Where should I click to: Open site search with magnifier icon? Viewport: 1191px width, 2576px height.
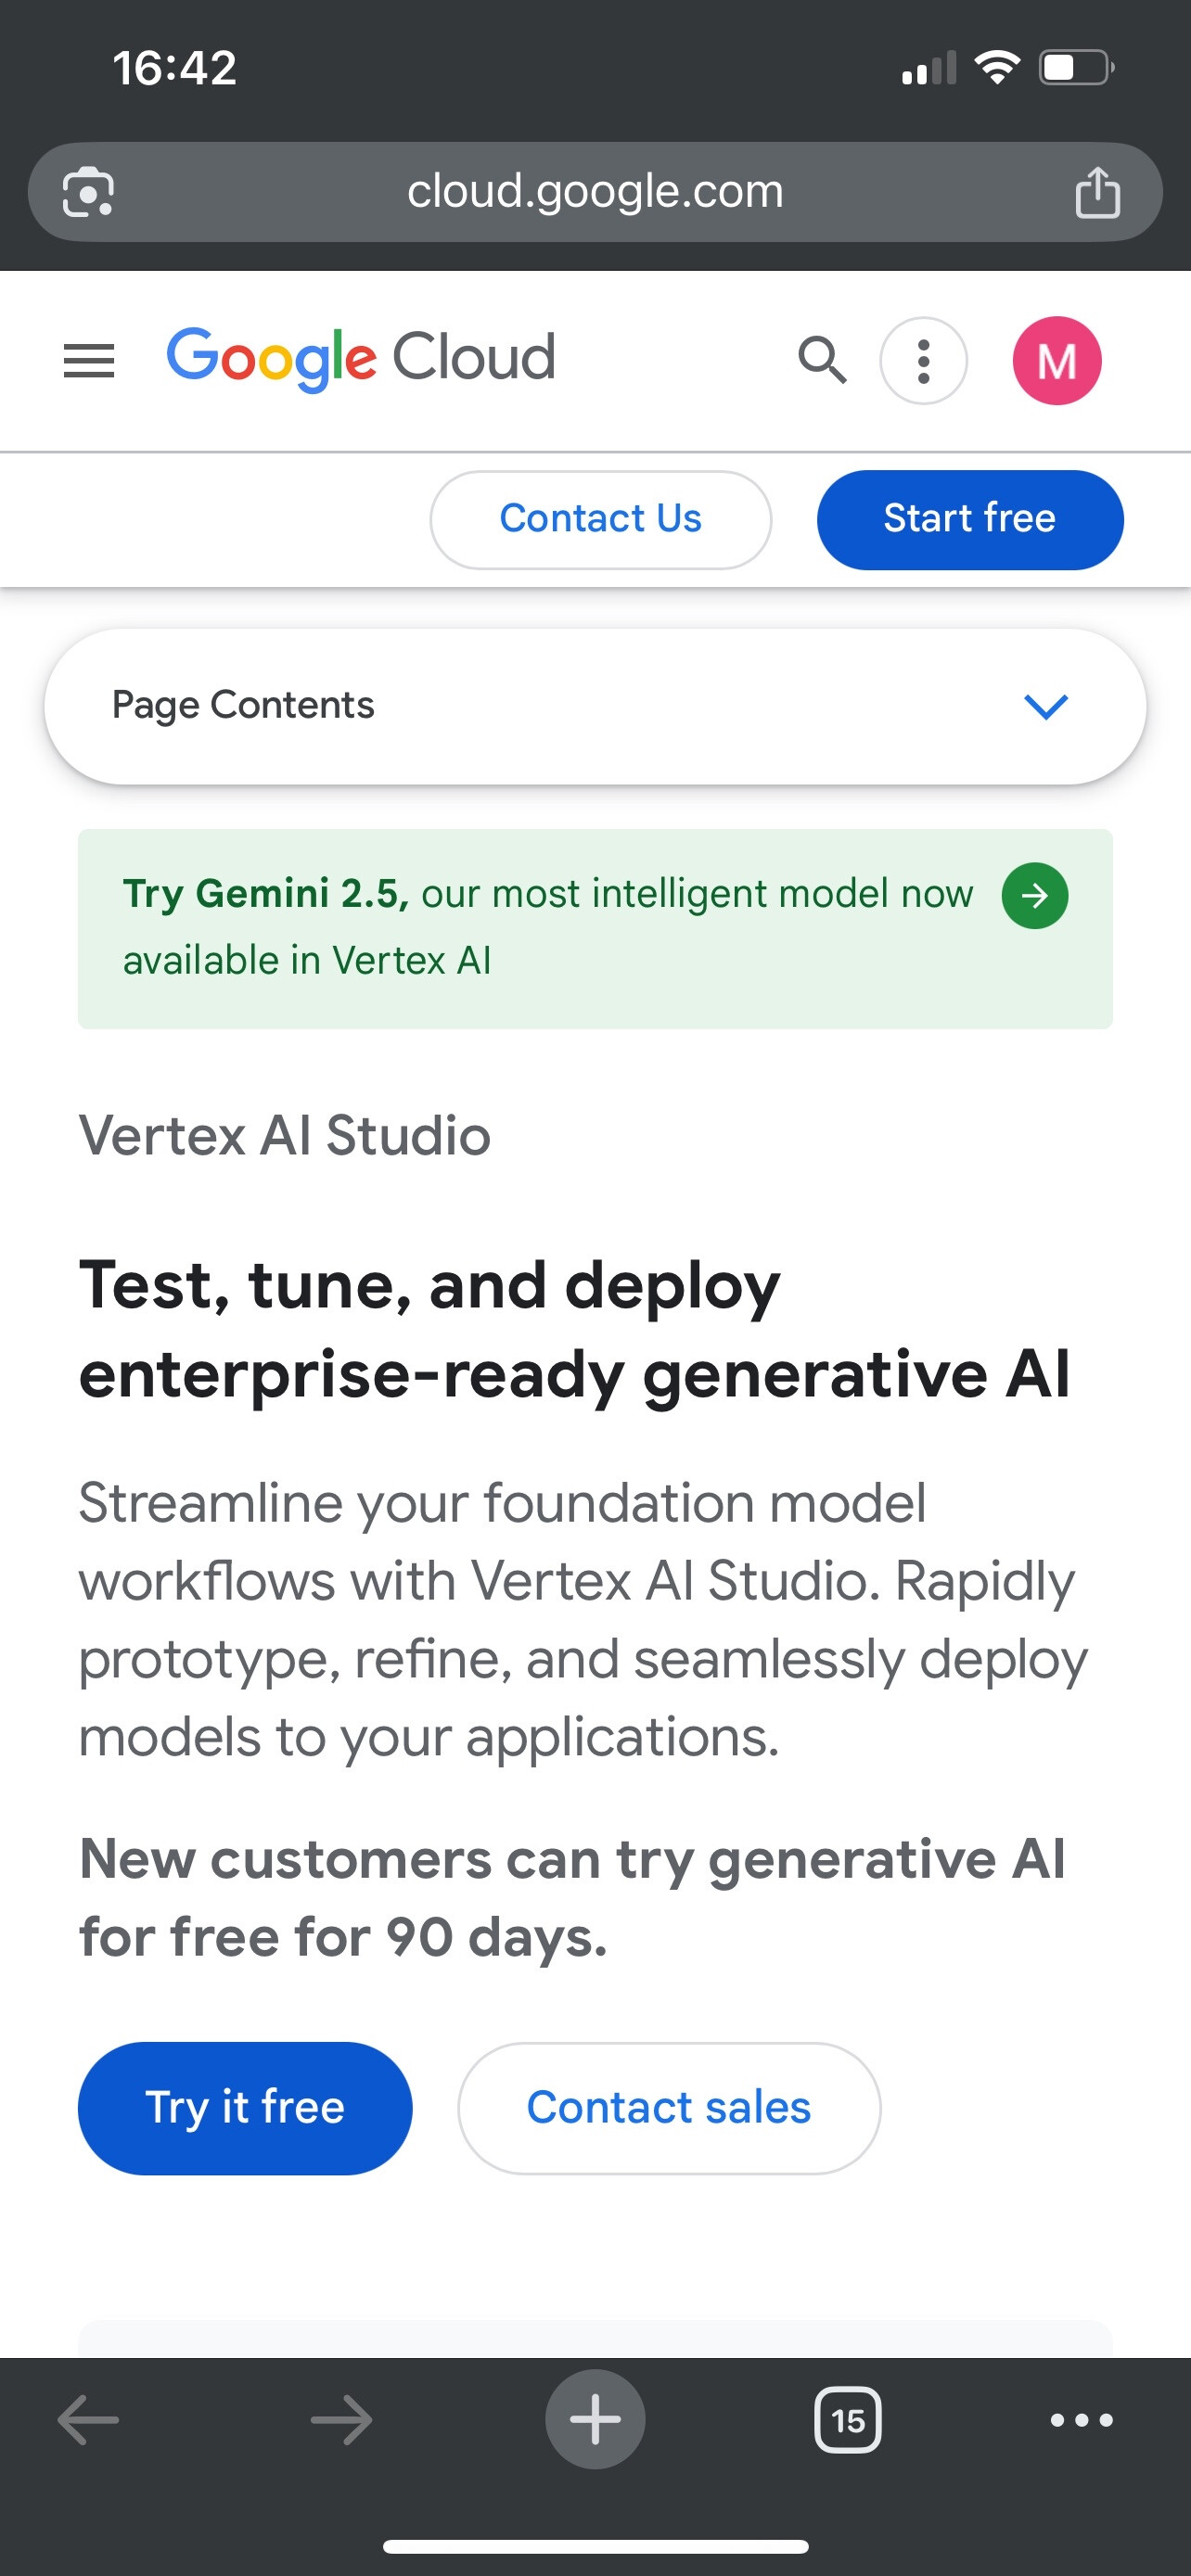[822, 360]
